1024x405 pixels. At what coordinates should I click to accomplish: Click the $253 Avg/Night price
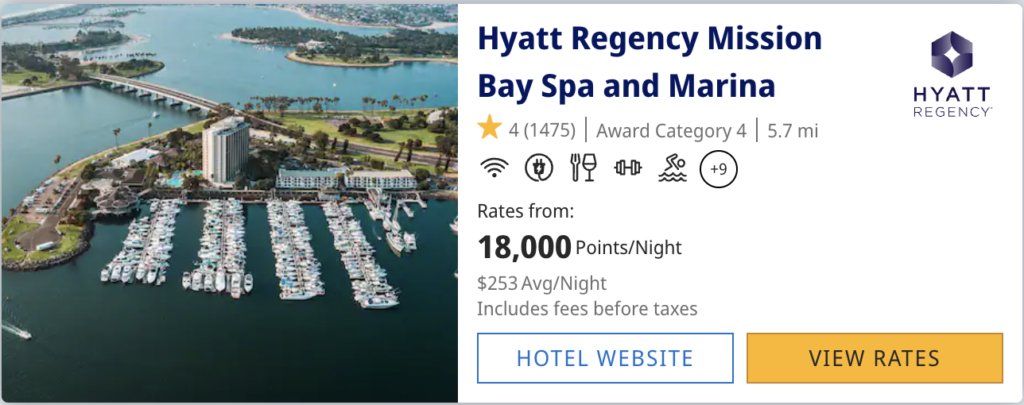pos(541,283)
